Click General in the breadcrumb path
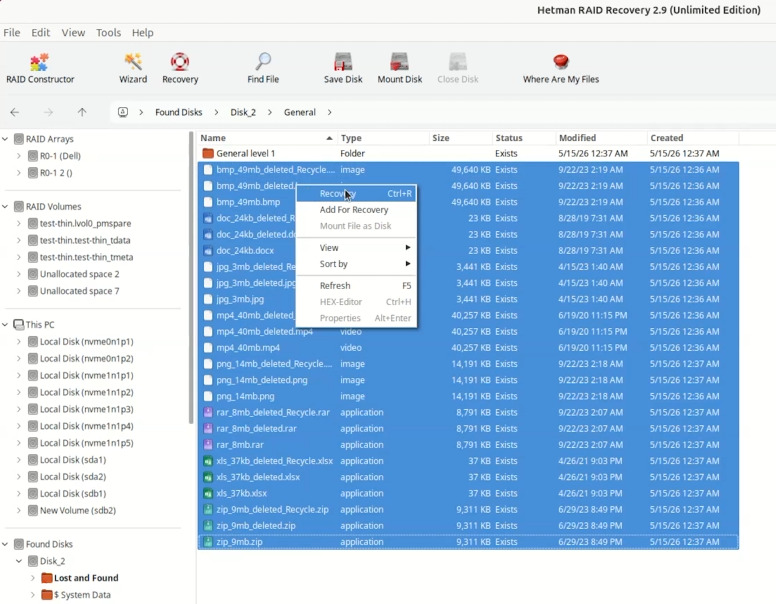Viewport: 776px width, 604px height. click(x=299, y=112)
